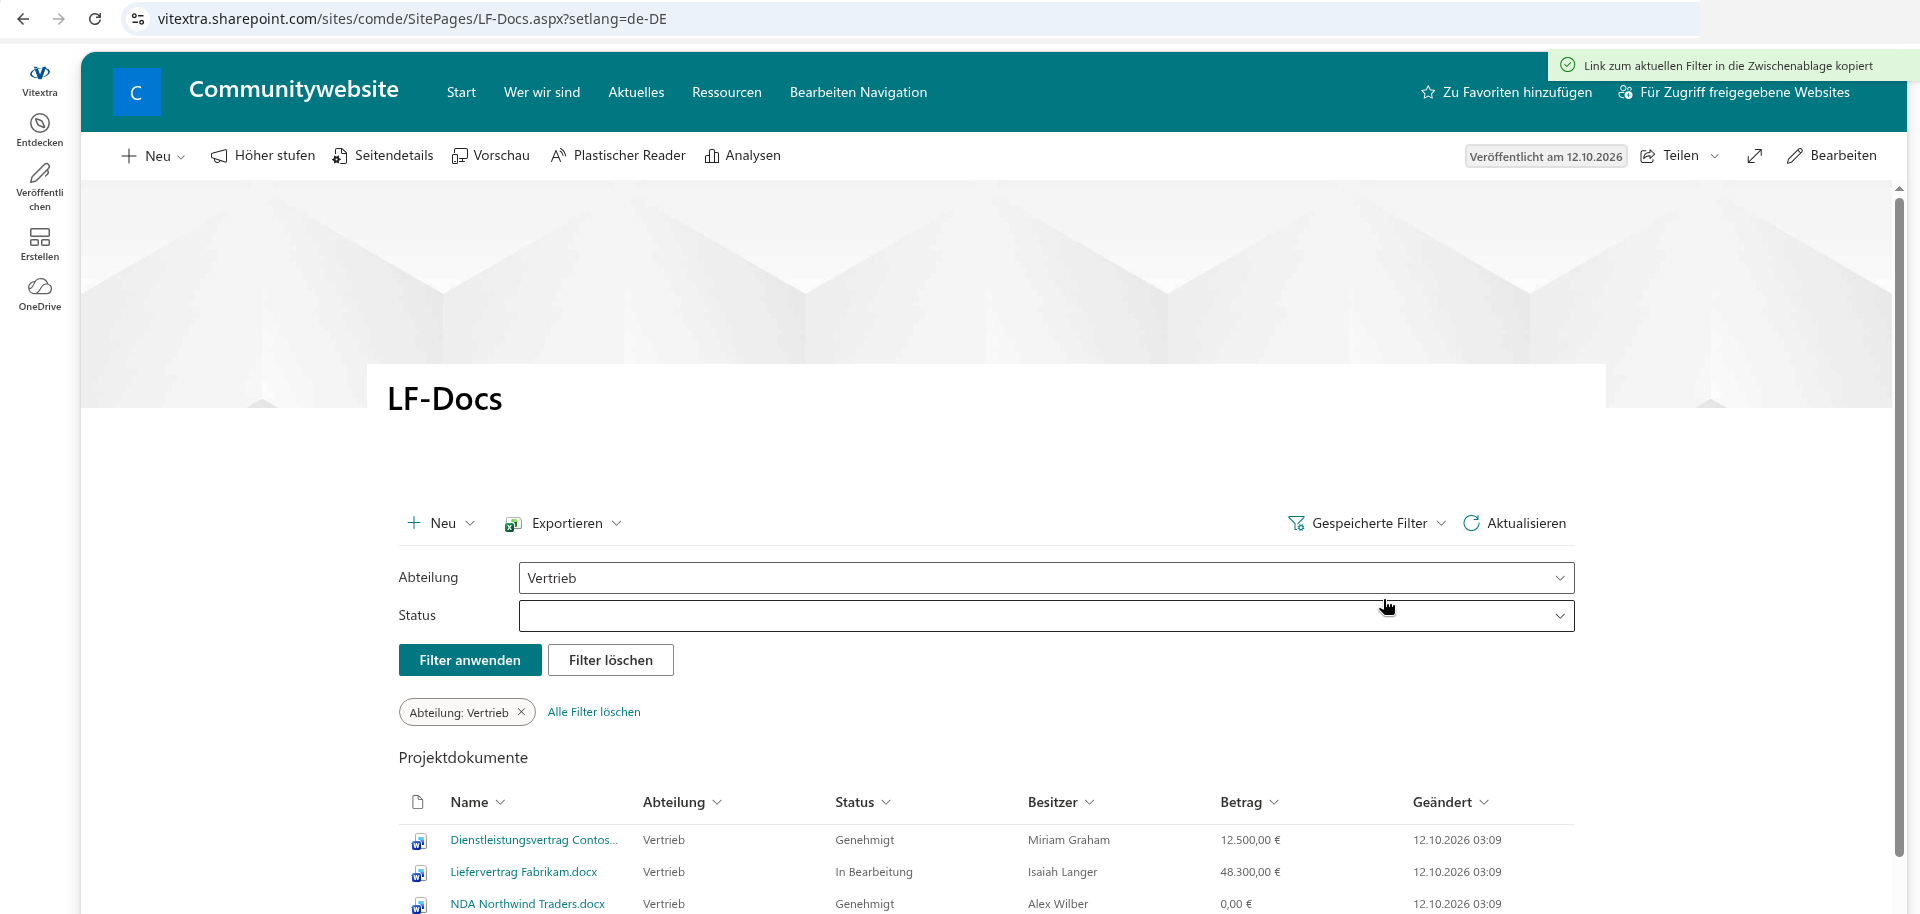The width and height of the screenshot is (1920, 914).
Task: Open Aktuelles navigation item
Action: [x=636, y=92]
